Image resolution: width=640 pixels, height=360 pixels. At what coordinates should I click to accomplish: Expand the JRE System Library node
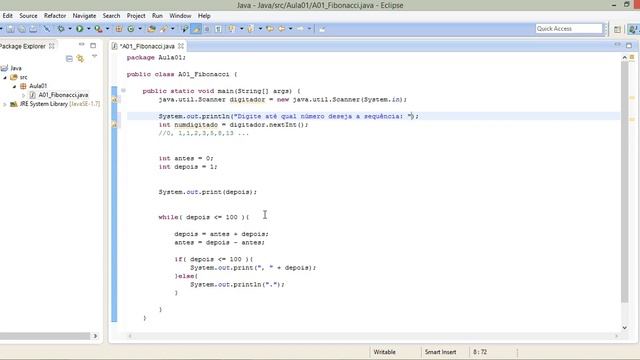coord(5,104)
